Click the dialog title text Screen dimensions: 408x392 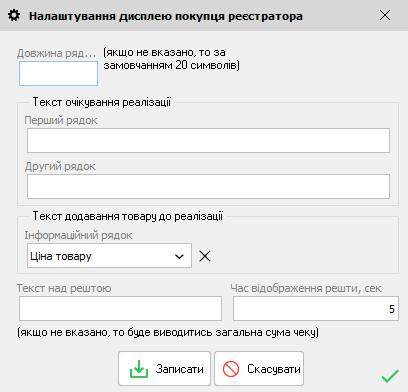click(x=166, y=16)
